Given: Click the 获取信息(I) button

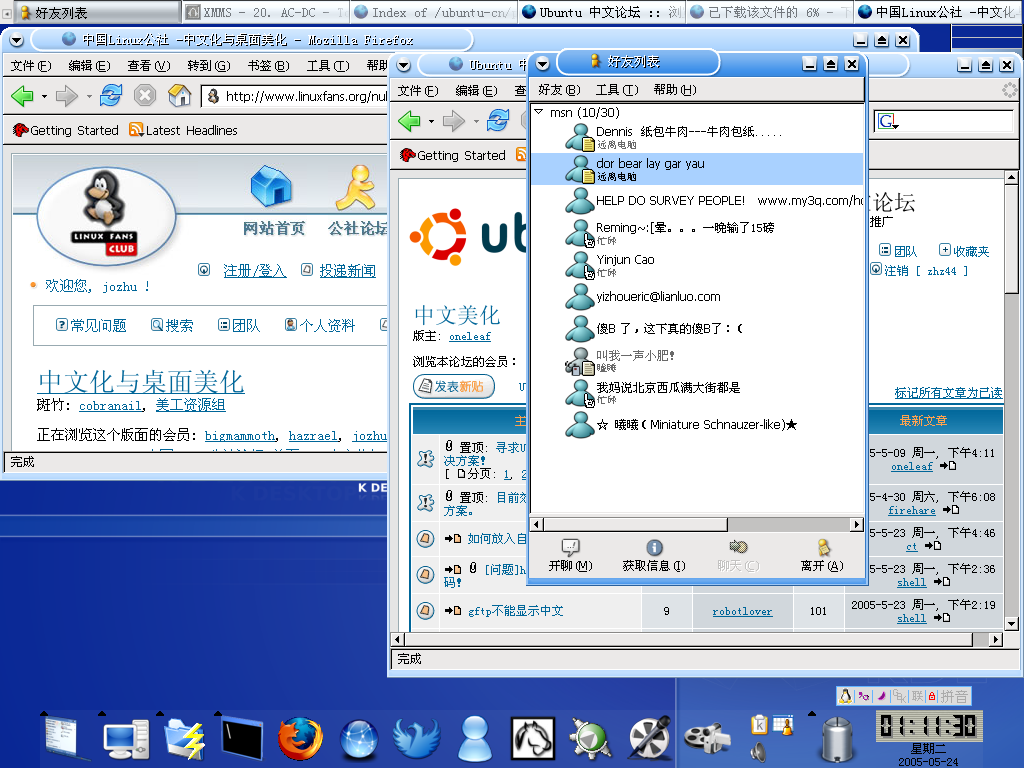Looking at the screenshot, I should (654, 555).
